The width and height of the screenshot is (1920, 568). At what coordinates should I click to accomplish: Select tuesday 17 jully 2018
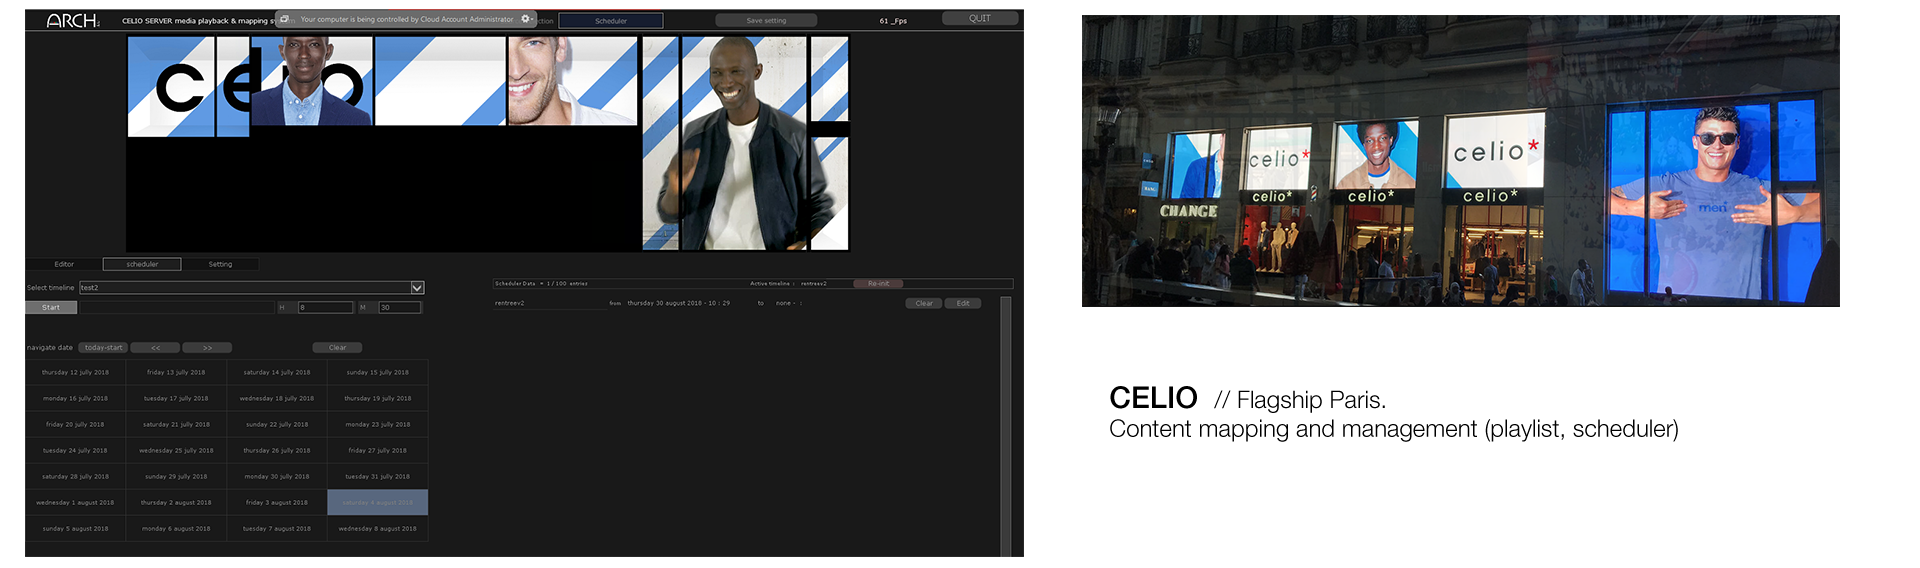(176, 398)
